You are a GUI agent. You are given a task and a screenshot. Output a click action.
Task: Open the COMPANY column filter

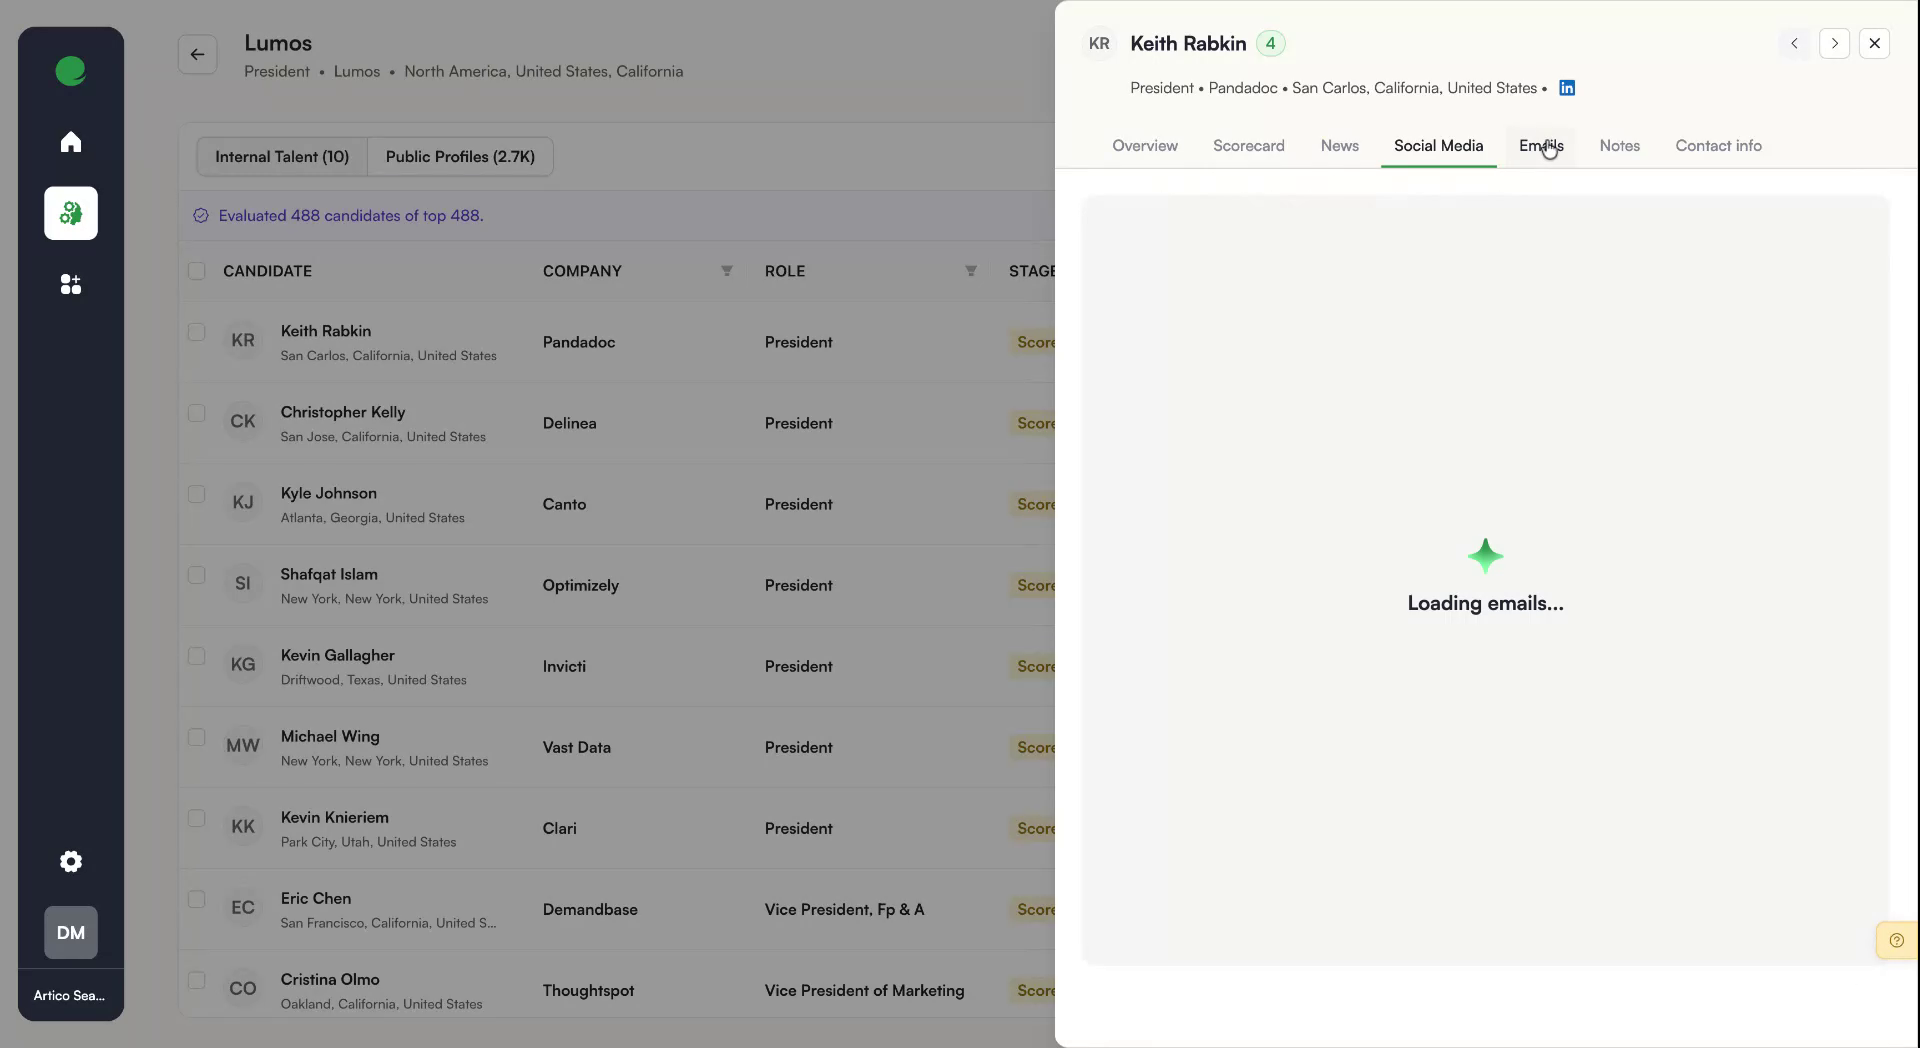tap(727, 271)
